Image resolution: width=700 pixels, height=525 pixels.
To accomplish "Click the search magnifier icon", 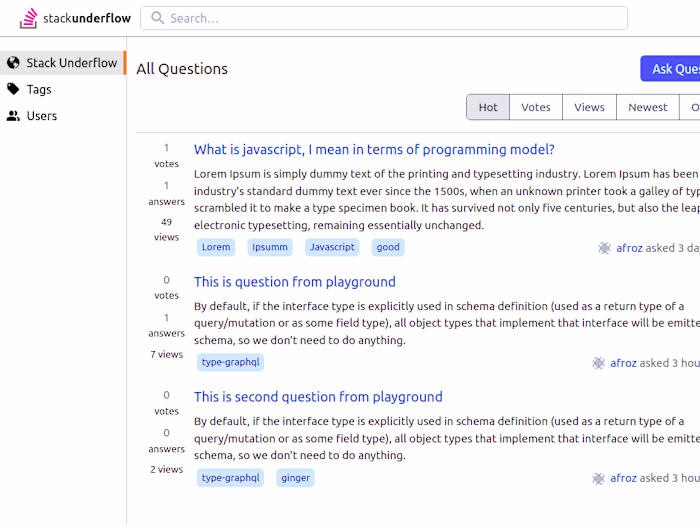I will (x=158, y=18).
